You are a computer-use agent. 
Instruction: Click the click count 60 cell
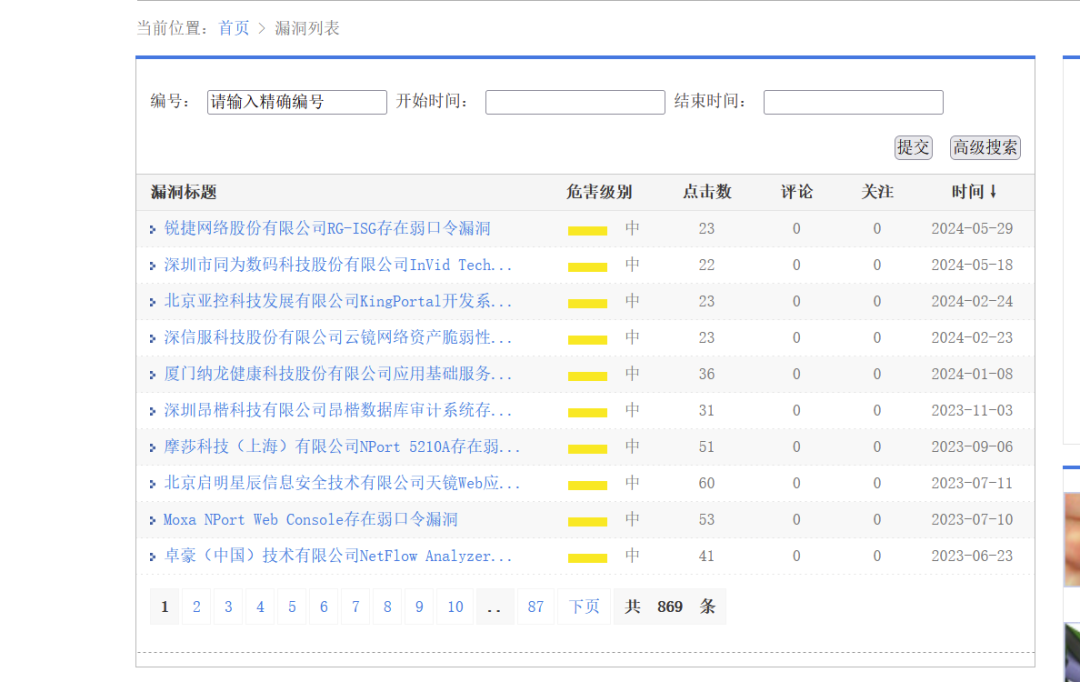[707, 484]
